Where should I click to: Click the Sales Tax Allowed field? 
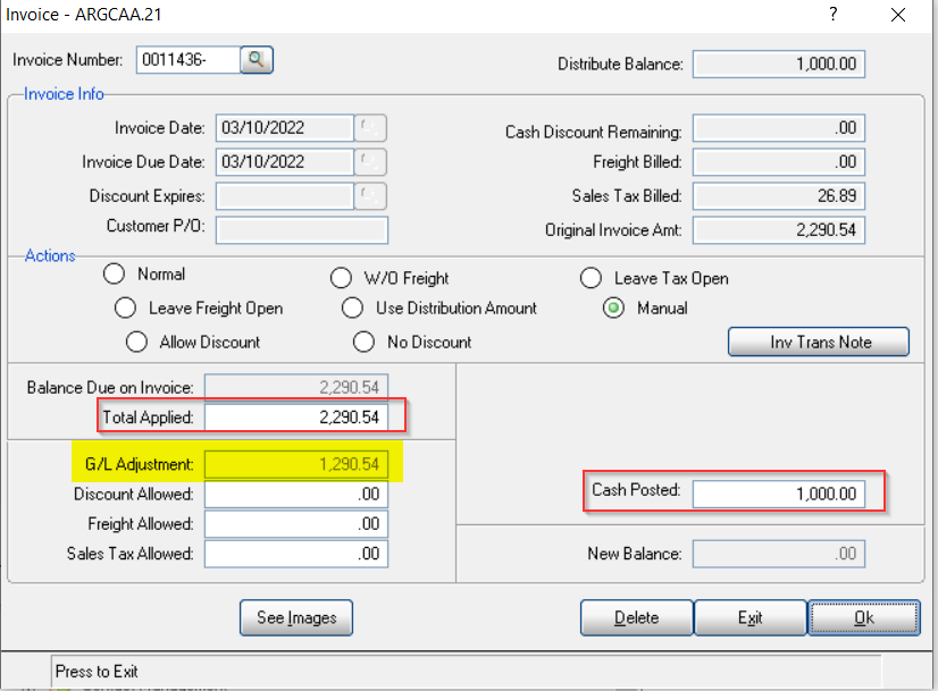tap(296, 554)
